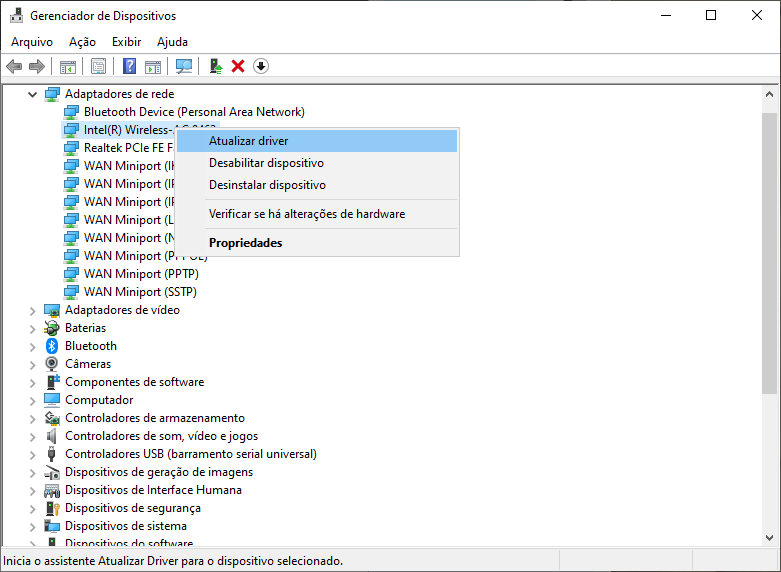Select Bluetooth Device (Personal Area Network)
The width and height of the screenshot is (781, 572).
coord(194,112)
